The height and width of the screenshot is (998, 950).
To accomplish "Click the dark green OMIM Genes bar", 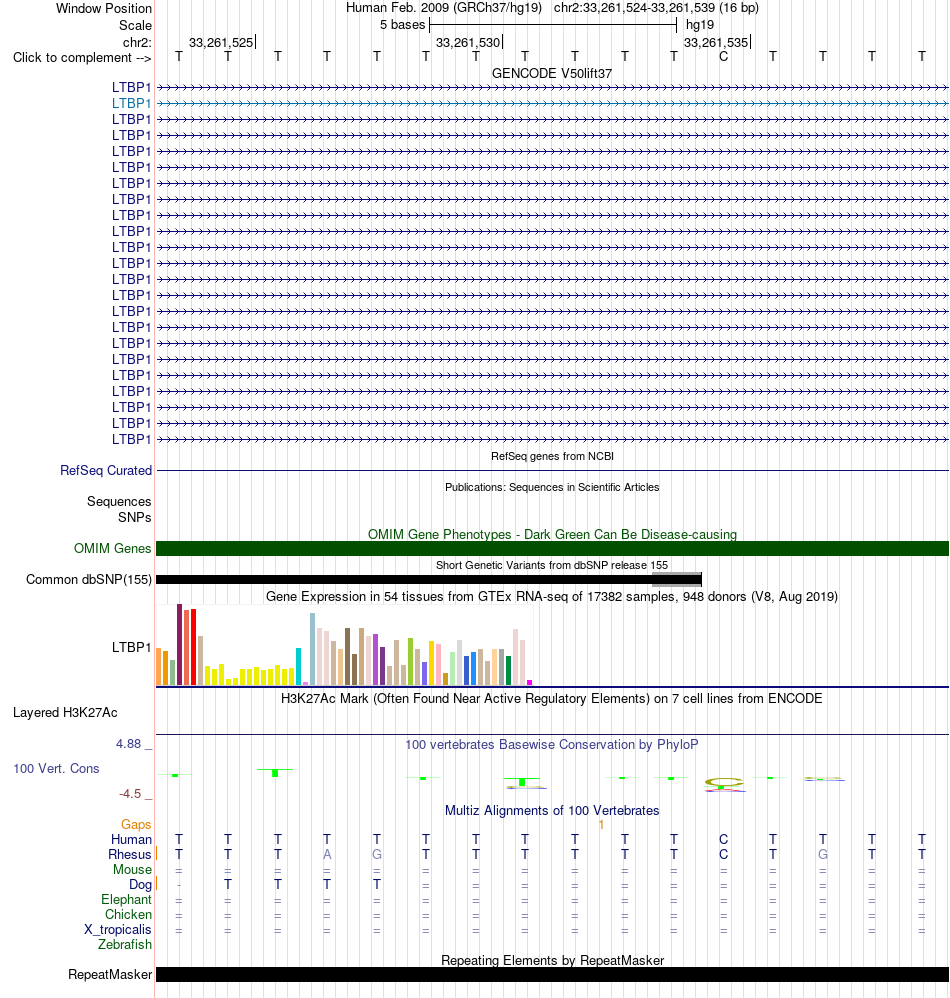I will (x=552, y=548).
